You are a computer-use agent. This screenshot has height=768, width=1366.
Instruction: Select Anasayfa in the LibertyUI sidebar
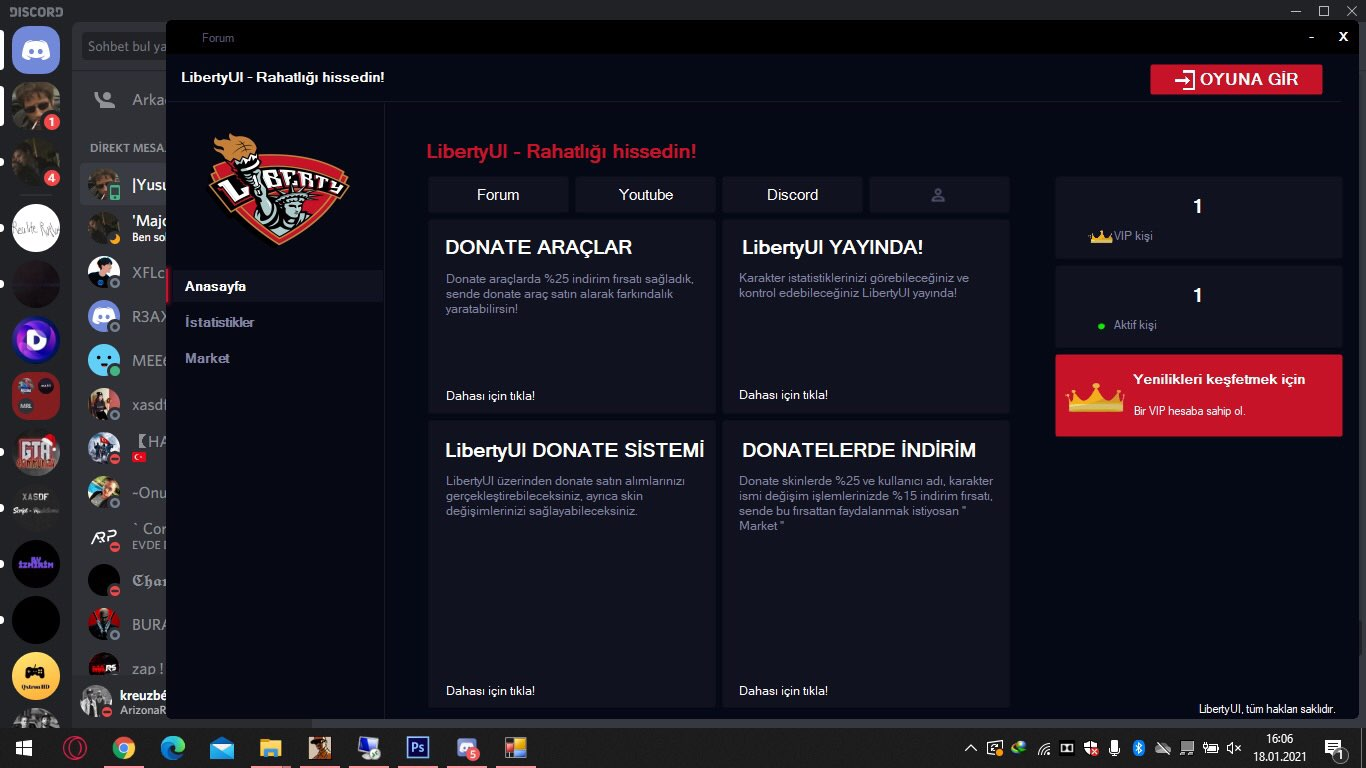coord(275,286)
